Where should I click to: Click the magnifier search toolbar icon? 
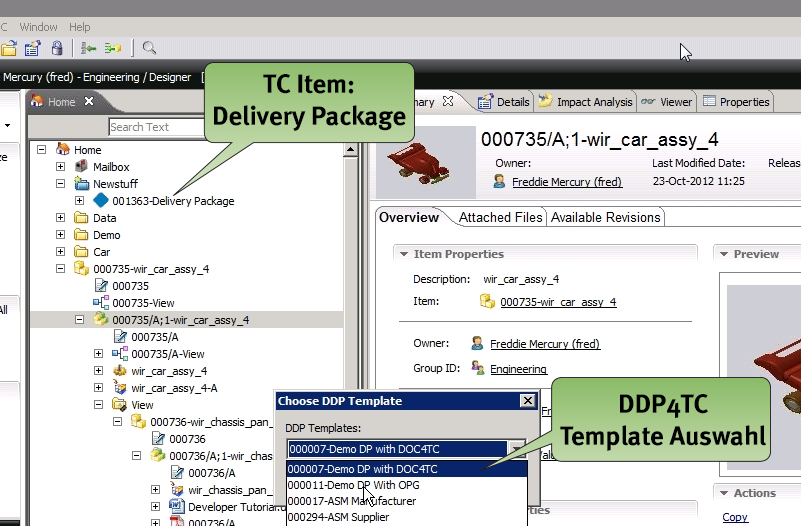[x=149, y=49]
